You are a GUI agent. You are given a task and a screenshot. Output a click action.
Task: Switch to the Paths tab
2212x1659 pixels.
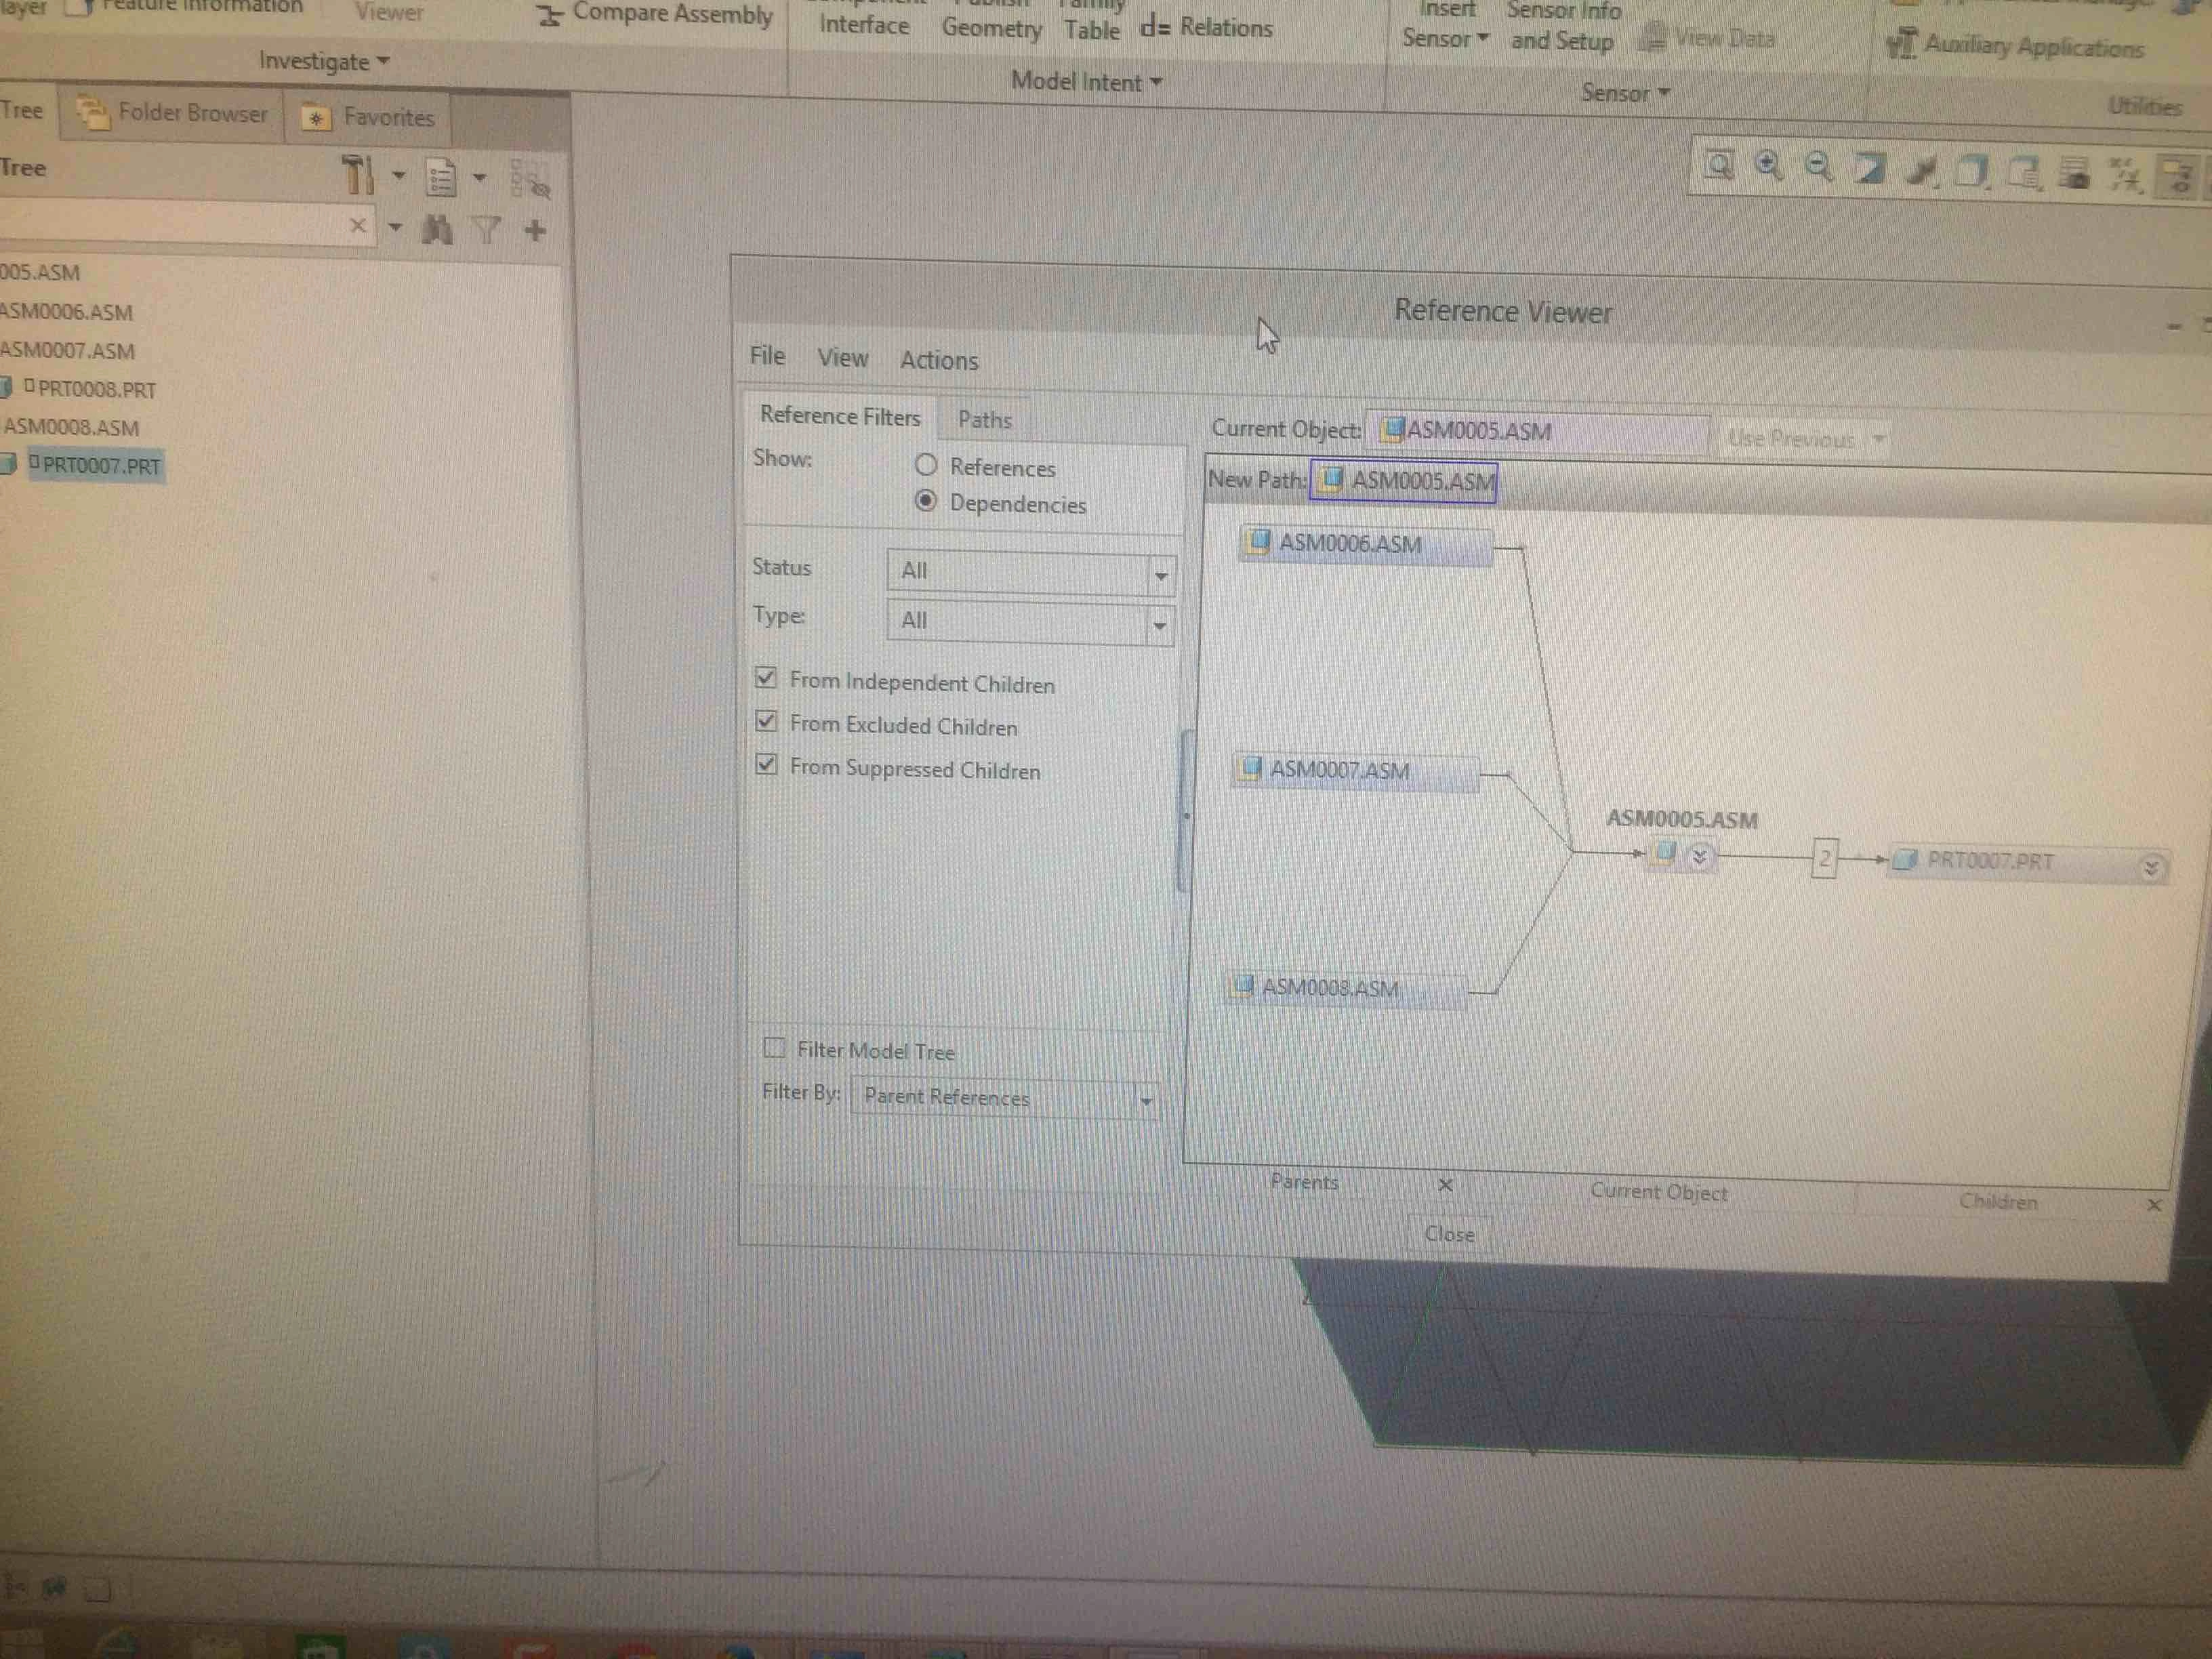(984, 420)
